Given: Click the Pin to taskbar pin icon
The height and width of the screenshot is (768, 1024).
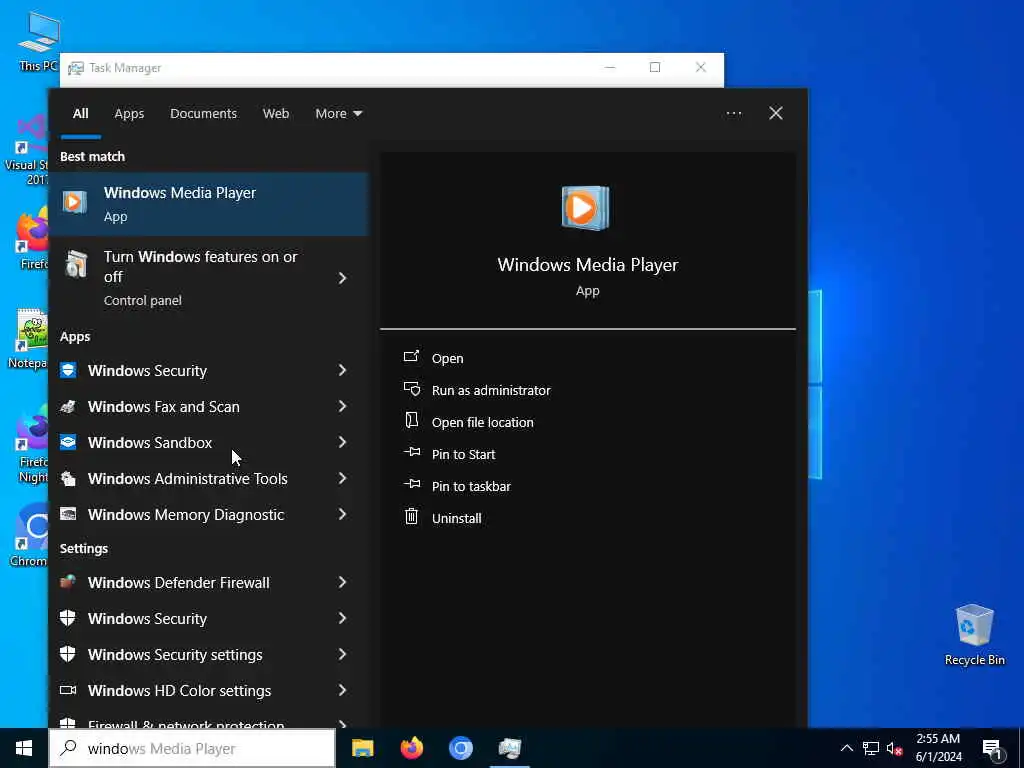Looking at the screenshot, I should tap(411, 484).
